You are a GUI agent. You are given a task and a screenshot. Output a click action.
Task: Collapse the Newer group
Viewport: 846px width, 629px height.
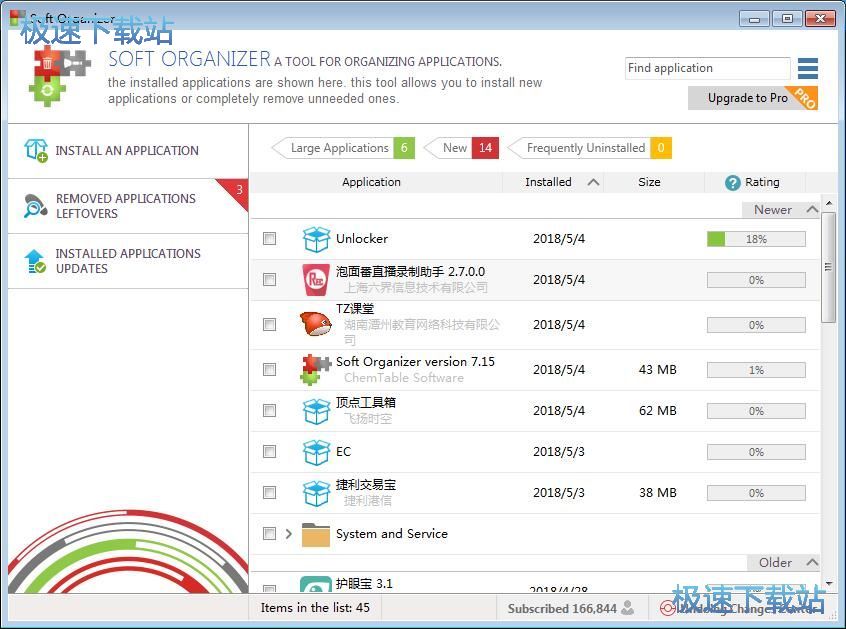click(812, 209)
